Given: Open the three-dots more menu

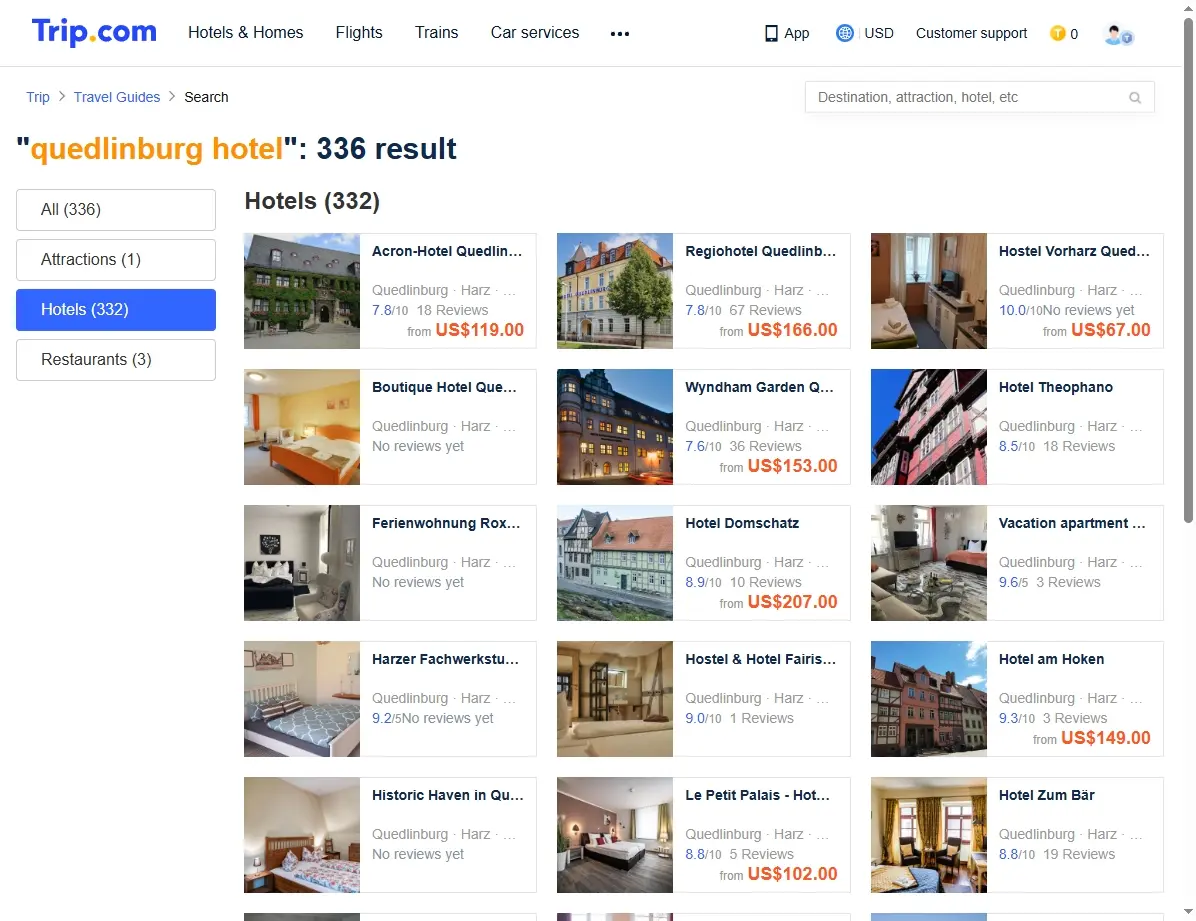Looking at the screenshot, I should [620, 34].
